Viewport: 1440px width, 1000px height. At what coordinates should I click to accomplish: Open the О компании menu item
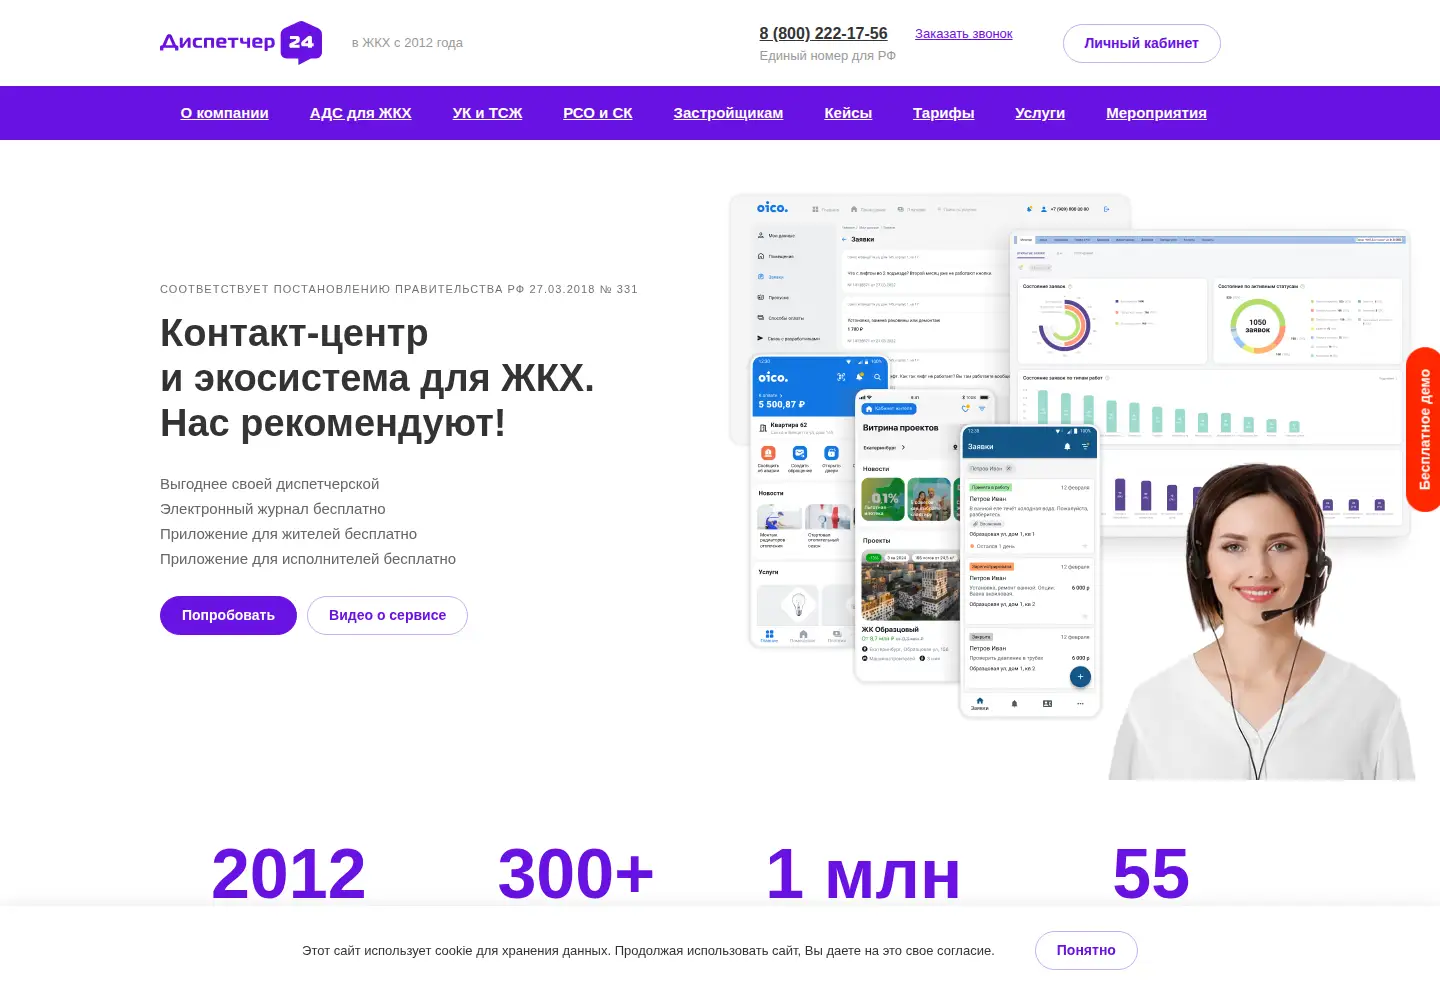click(224, 113)
